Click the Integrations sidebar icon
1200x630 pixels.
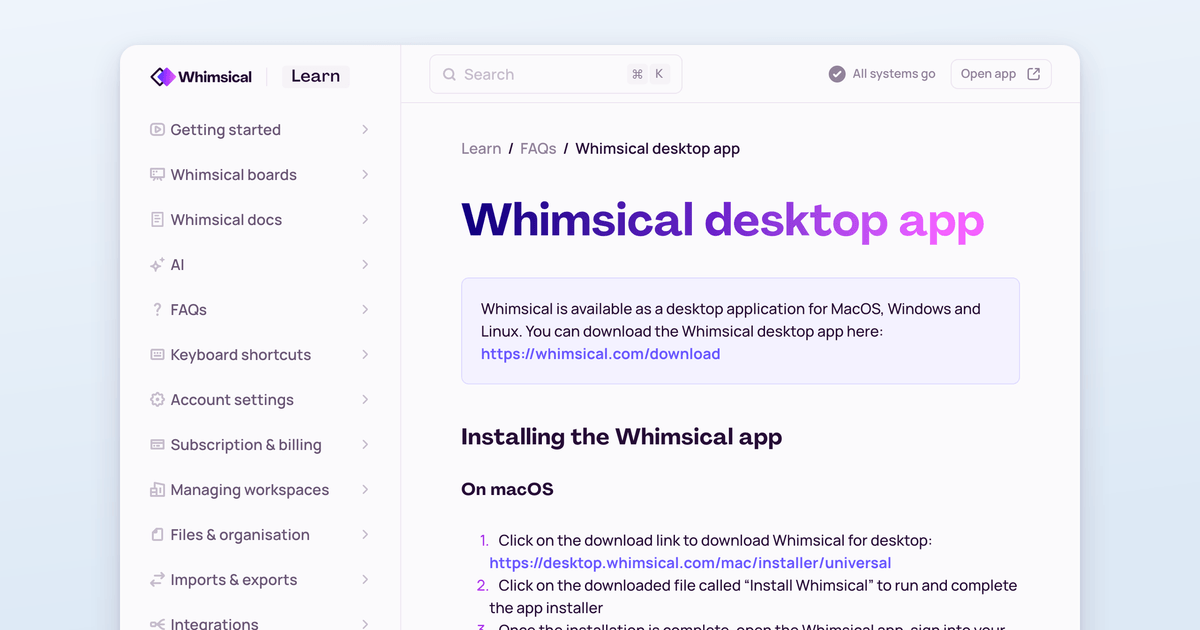[157, 624]
